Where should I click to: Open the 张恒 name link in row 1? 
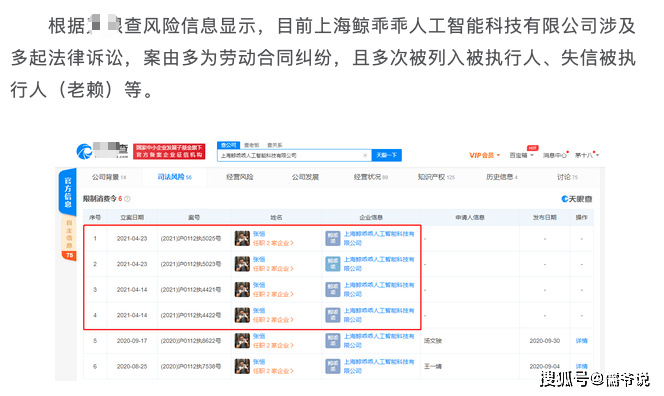[259, 234]
